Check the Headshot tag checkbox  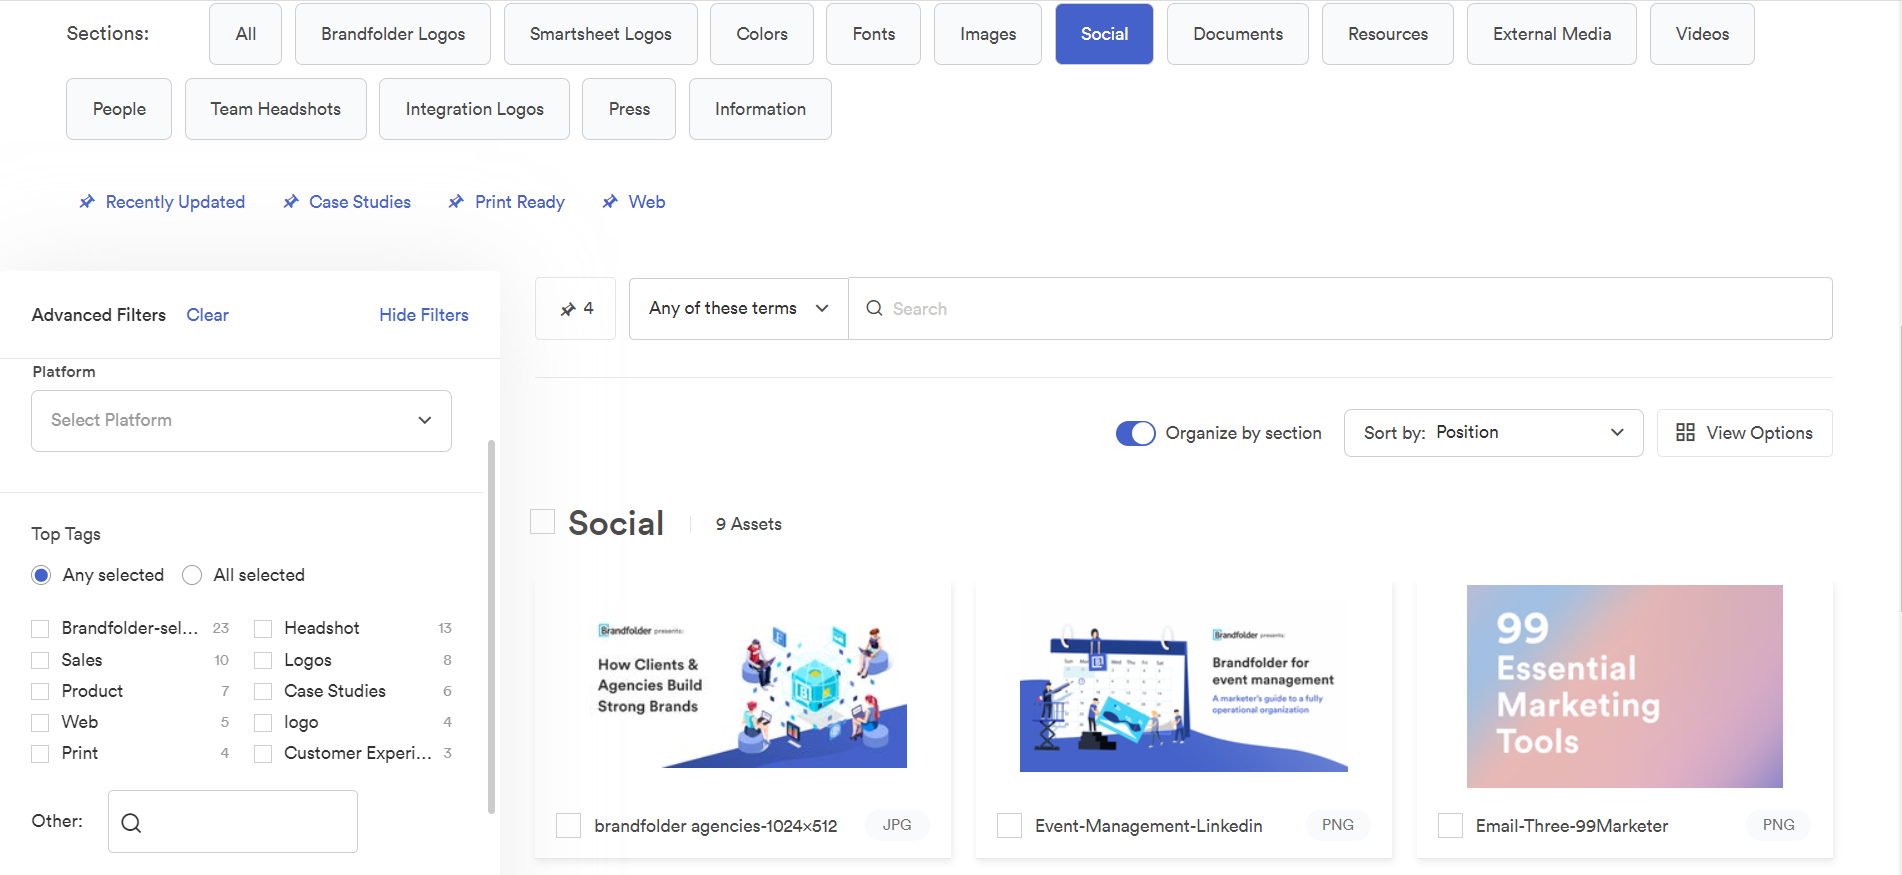263,629
